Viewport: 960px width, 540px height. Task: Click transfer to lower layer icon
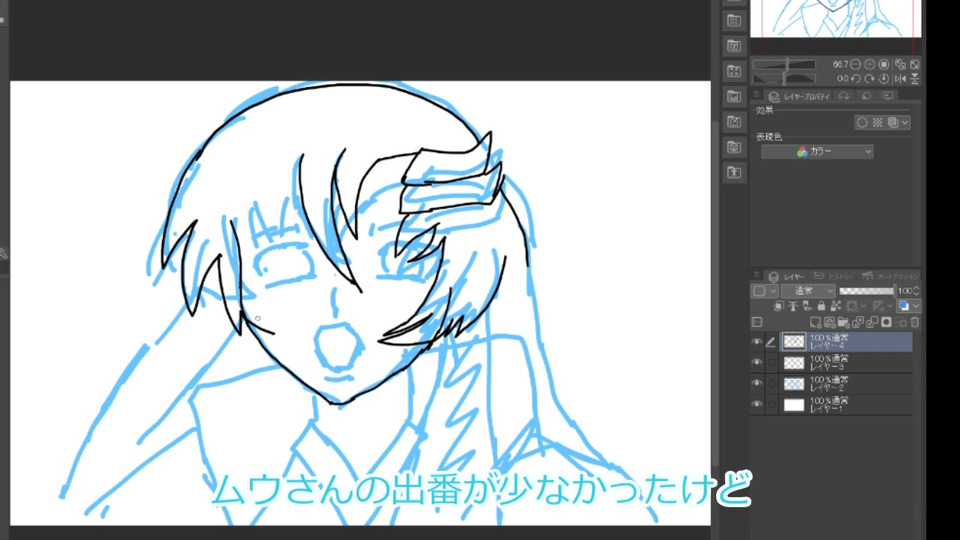858,322
